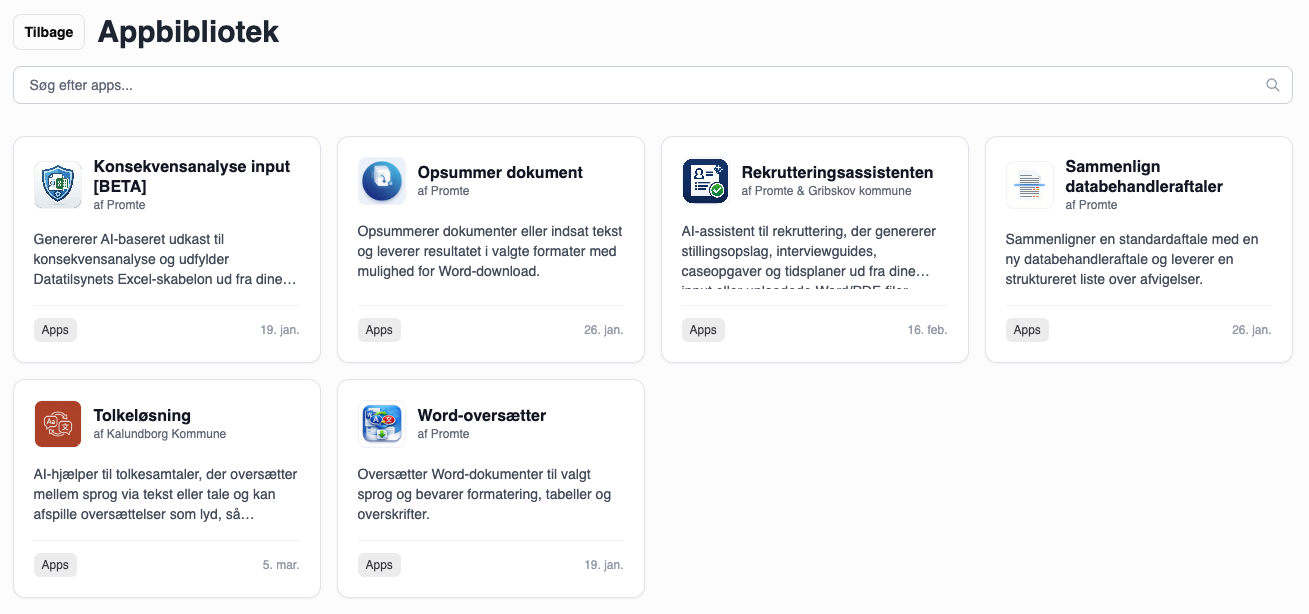Click the af Kalundborg Kommune author link
Image resolution: width=1309 pixels, height=614 pixels.
[160, 434]
